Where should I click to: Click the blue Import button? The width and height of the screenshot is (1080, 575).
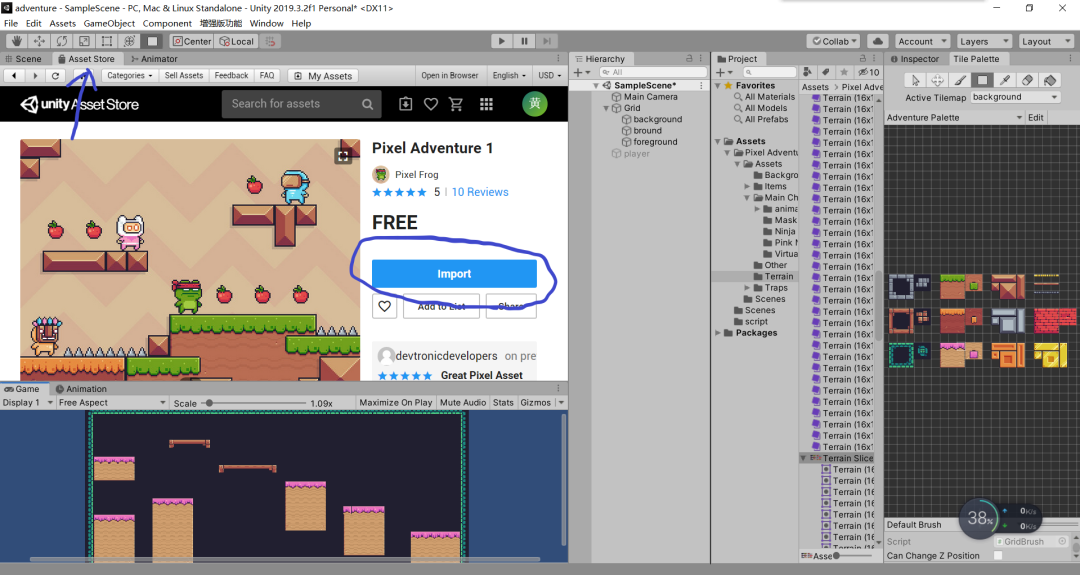(x=454, y=274)
